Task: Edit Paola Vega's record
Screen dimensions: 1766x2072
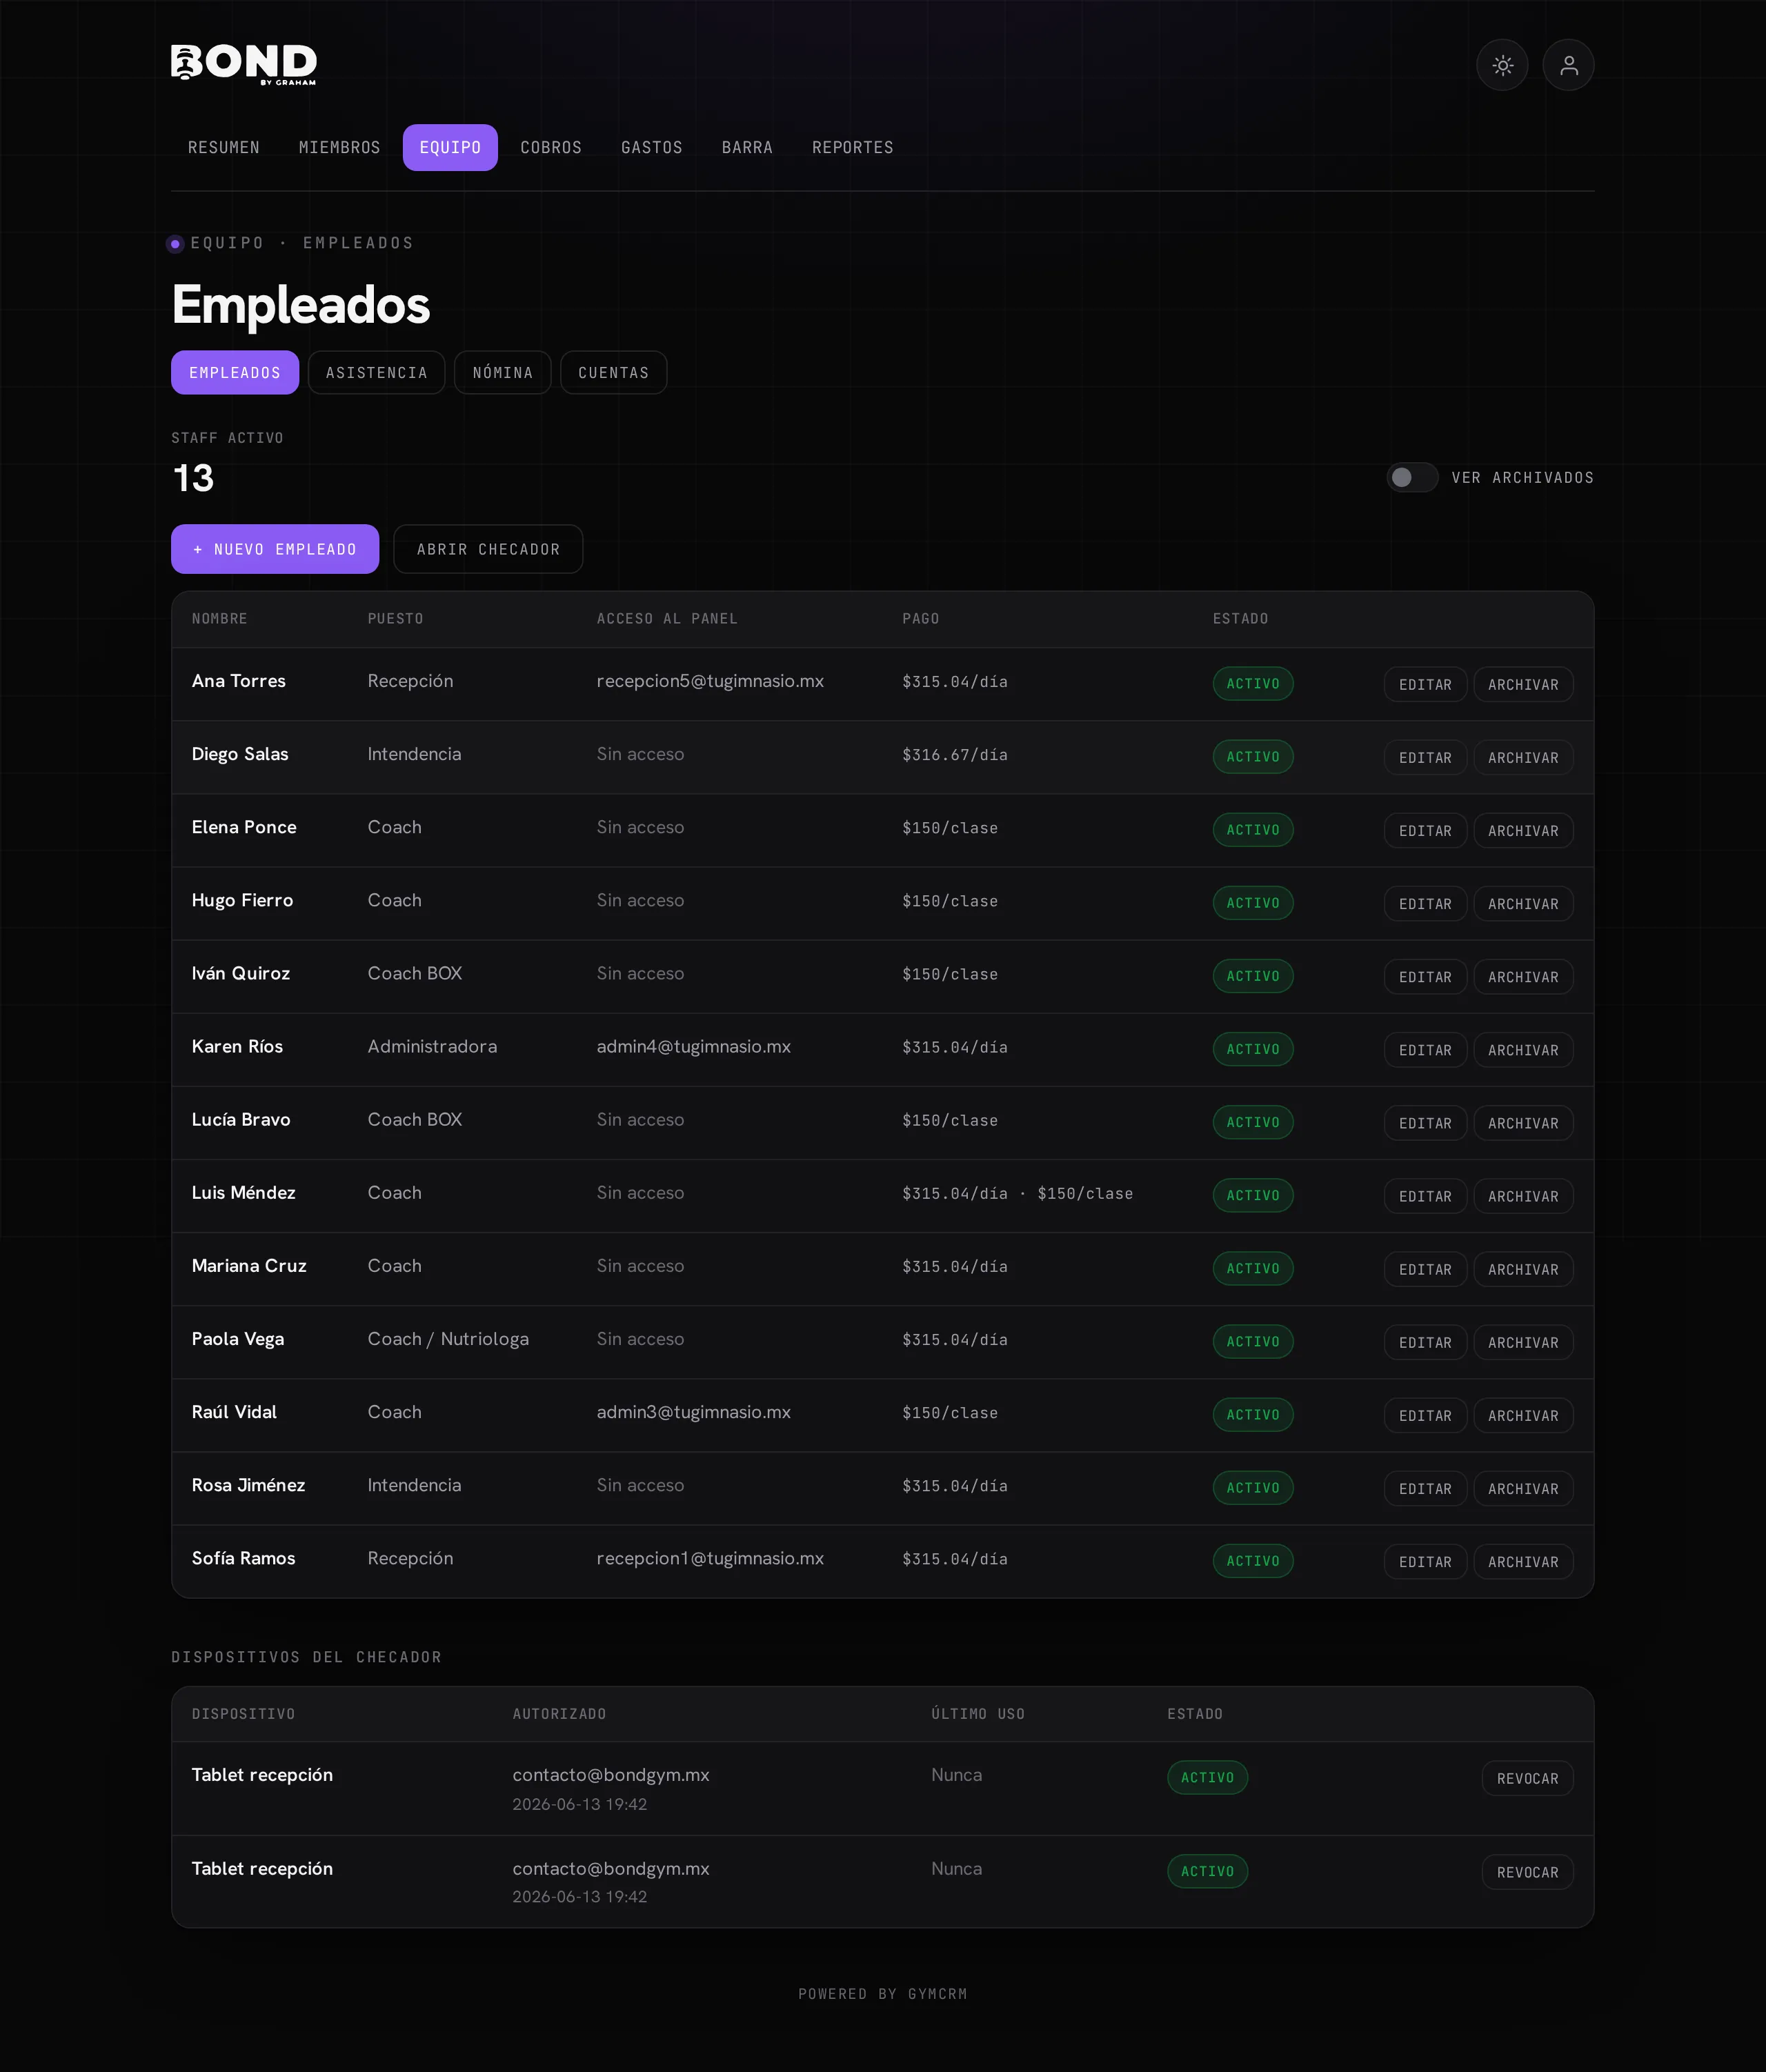Action: tap(1425, 1341)
